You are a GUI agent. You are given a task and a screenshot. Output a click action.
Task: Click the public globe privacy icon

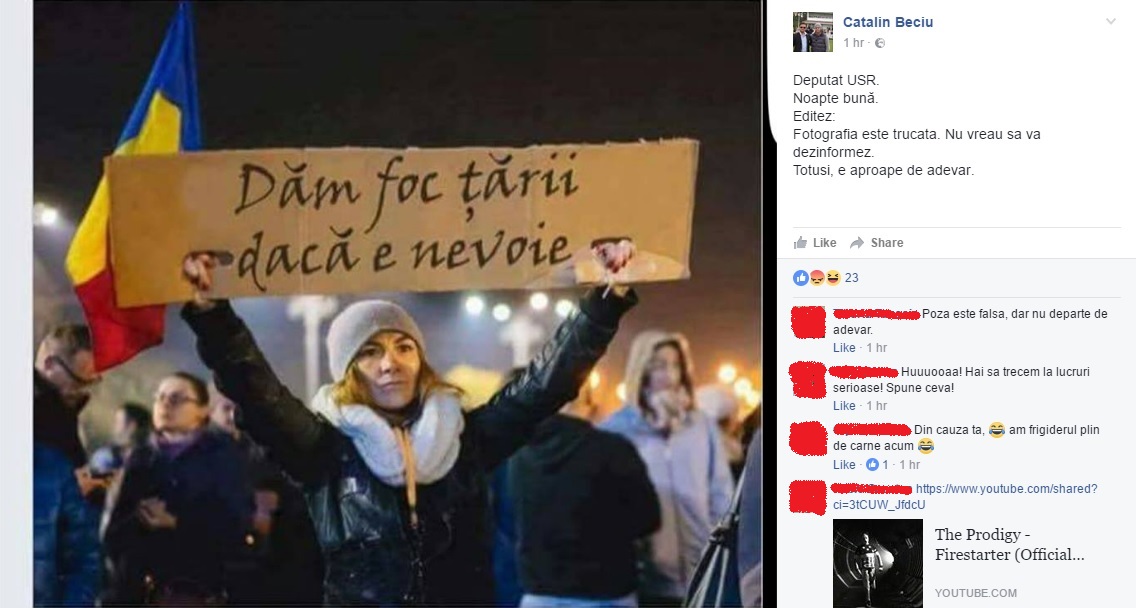pos(880,43)
